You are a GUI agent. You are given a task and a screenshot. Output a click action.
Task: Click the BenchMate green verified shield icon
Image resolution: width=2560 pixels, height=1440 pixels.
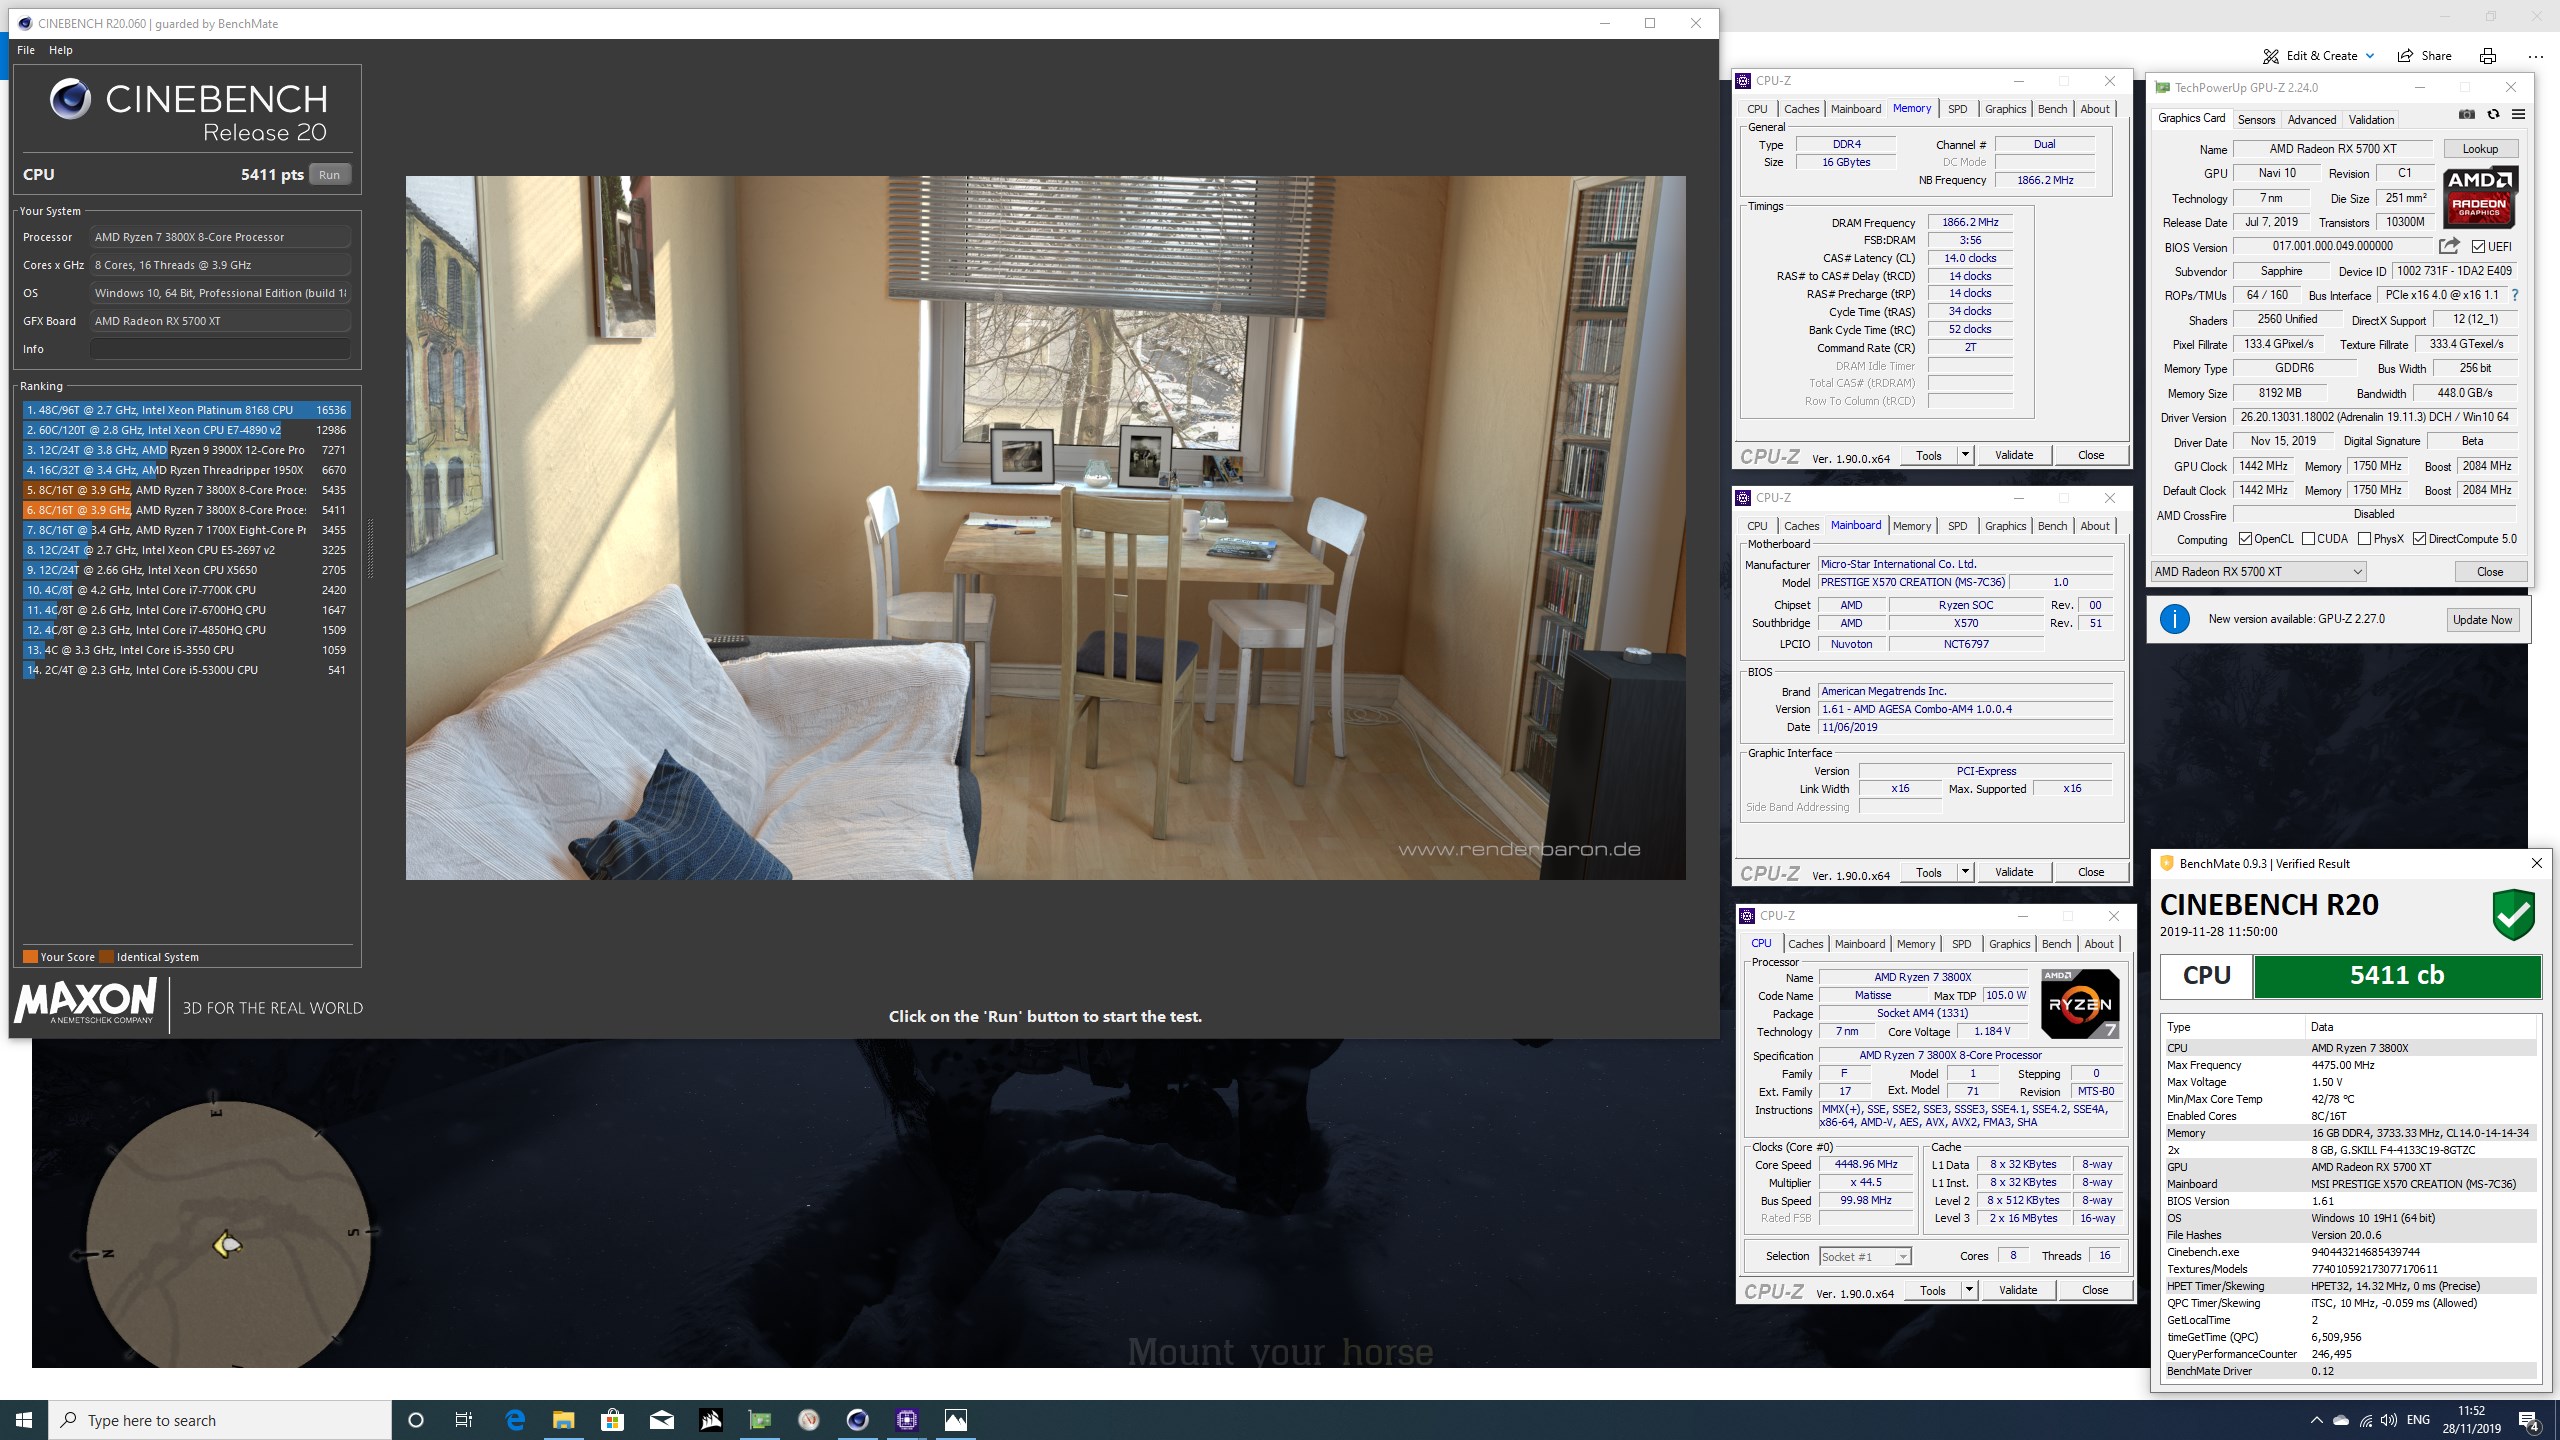pos(2514,913)
